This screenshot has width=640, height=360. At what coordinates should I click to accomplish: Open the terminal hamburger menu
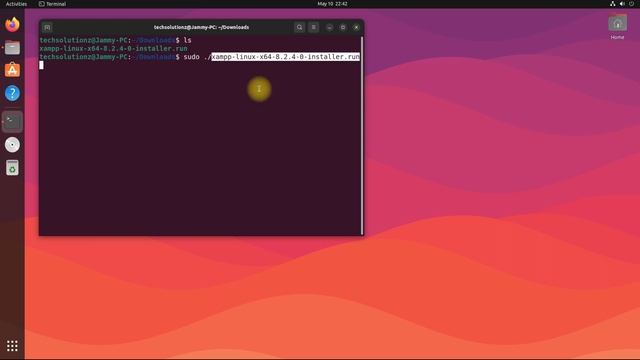313,27
